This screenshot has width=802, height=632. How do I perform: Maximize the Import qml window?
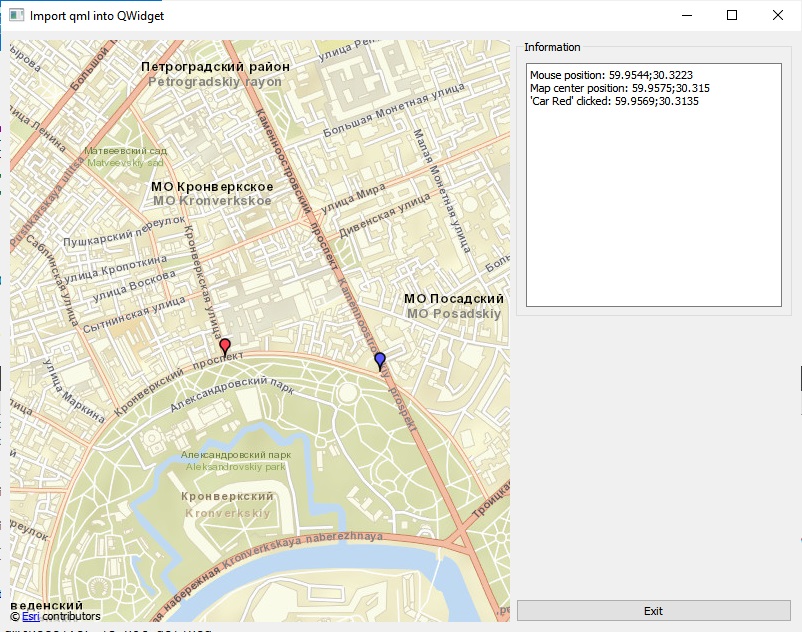click(x=732, y=16)
